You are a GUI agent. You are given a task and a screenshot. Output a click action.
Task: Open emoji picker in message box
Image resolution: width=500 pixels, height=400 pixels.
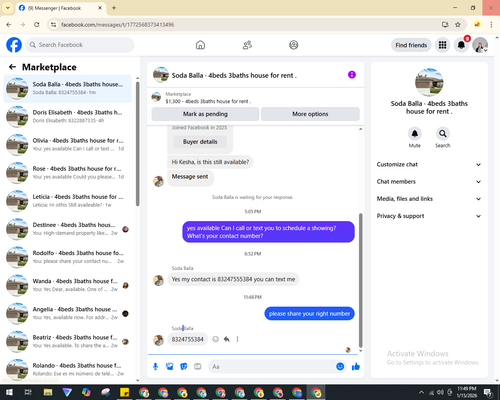(x=340, y=367)
